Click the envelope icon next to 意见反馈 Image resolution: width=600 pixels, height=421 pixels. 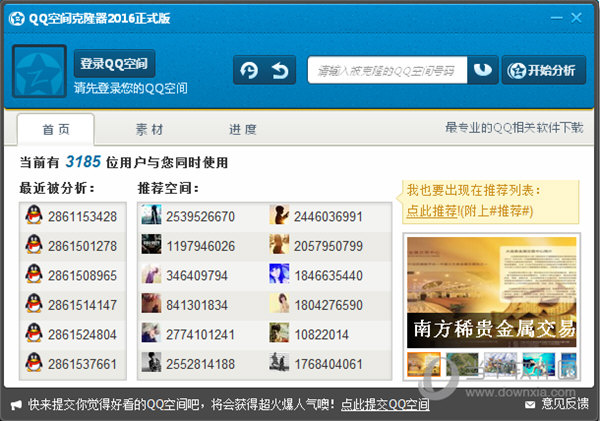pos(528,405)
